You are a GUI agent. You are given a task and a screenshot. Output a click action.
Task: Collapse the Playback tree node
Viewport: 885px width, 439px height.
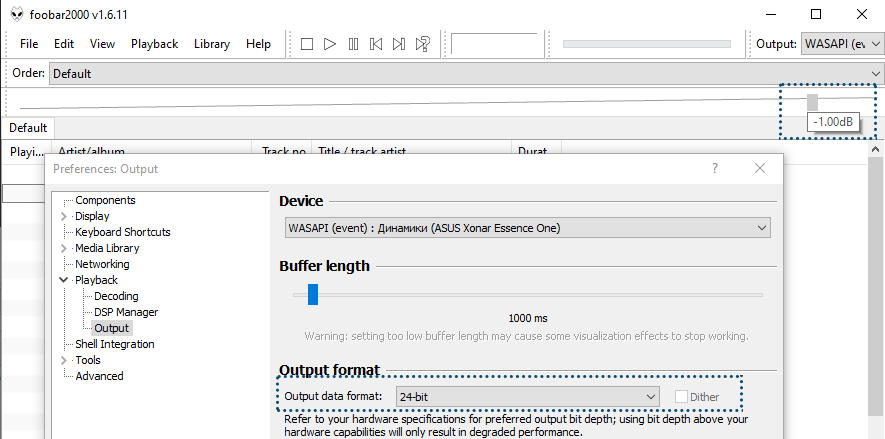click(x=64, y=280)
